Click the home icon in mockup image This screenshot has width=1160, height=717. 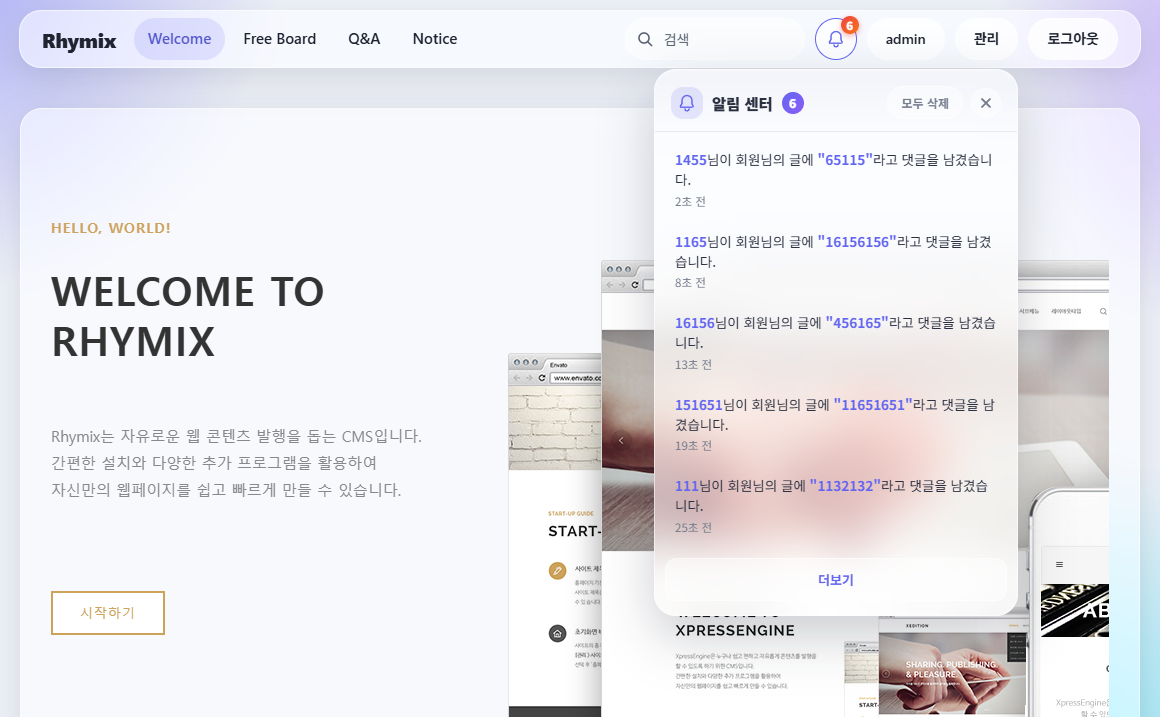click(557, 633)
